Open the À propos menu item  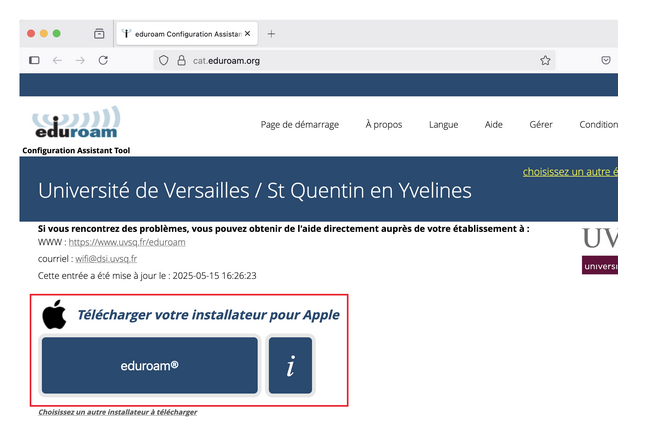click(384, 124)
